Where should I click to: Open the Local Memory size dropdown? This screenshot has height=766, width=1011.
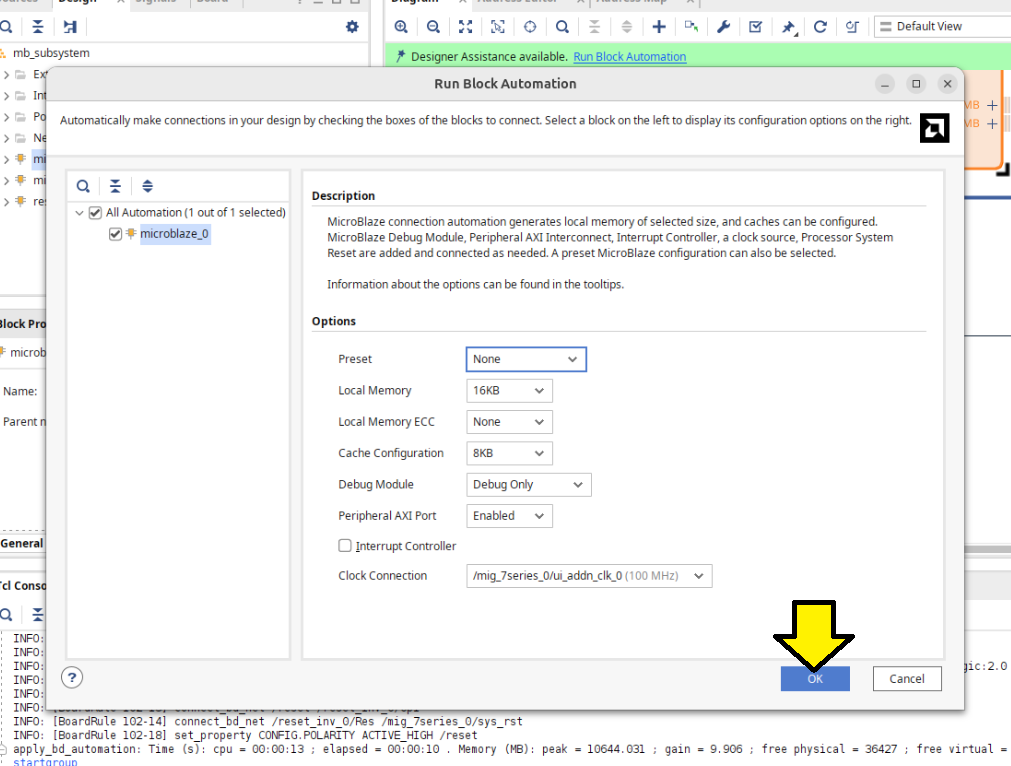click(x=509, y=391)
